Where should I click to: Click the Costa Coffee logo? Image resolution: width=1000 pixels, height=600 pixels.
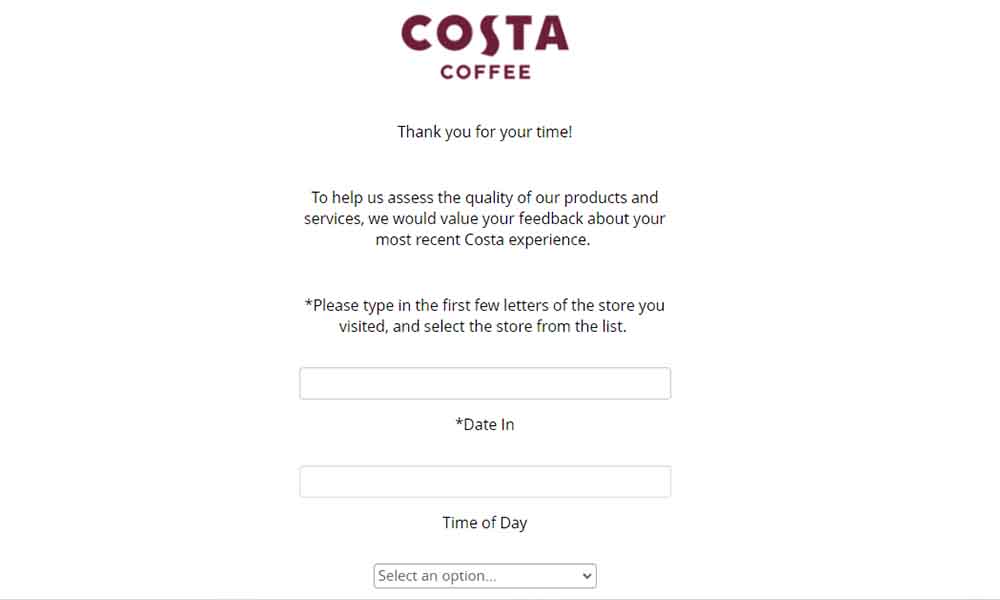(x=485, y=48)
